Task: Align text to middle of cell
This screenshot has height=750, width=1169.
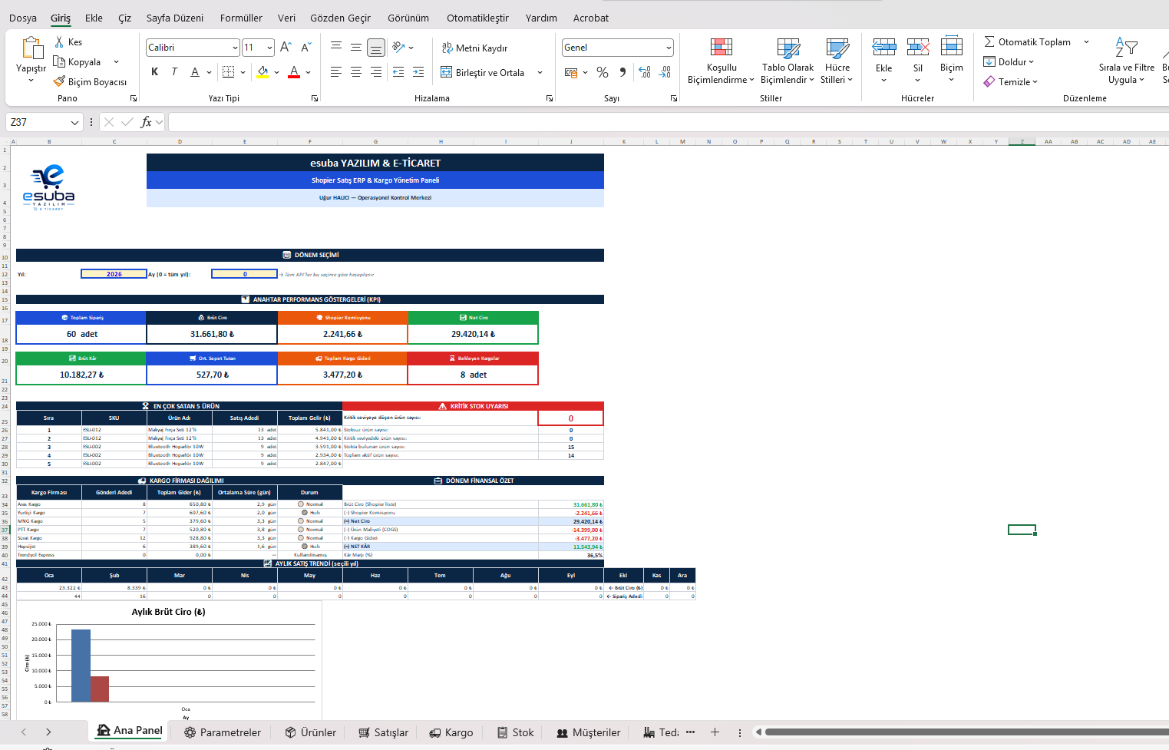Action: click(x=356, y=48)
